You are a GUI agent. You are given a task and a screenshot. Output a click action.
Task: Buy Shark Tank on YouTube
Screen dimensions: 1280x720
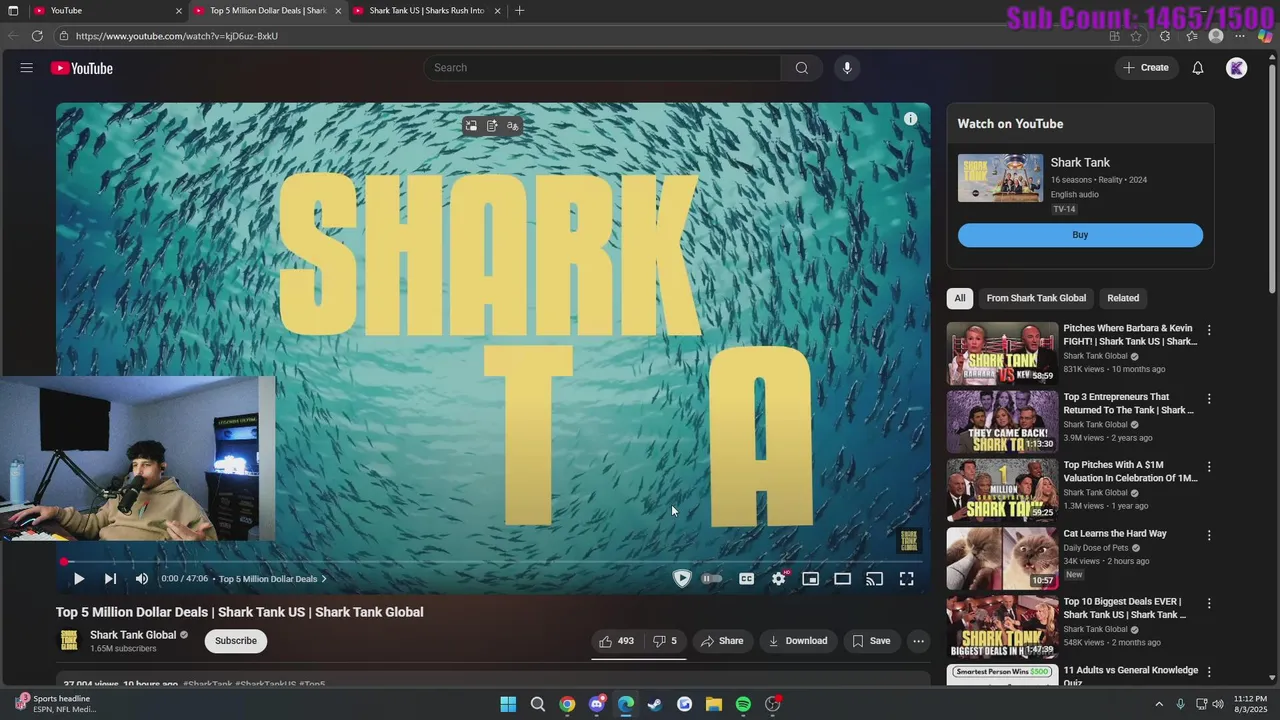(1080, 235)
